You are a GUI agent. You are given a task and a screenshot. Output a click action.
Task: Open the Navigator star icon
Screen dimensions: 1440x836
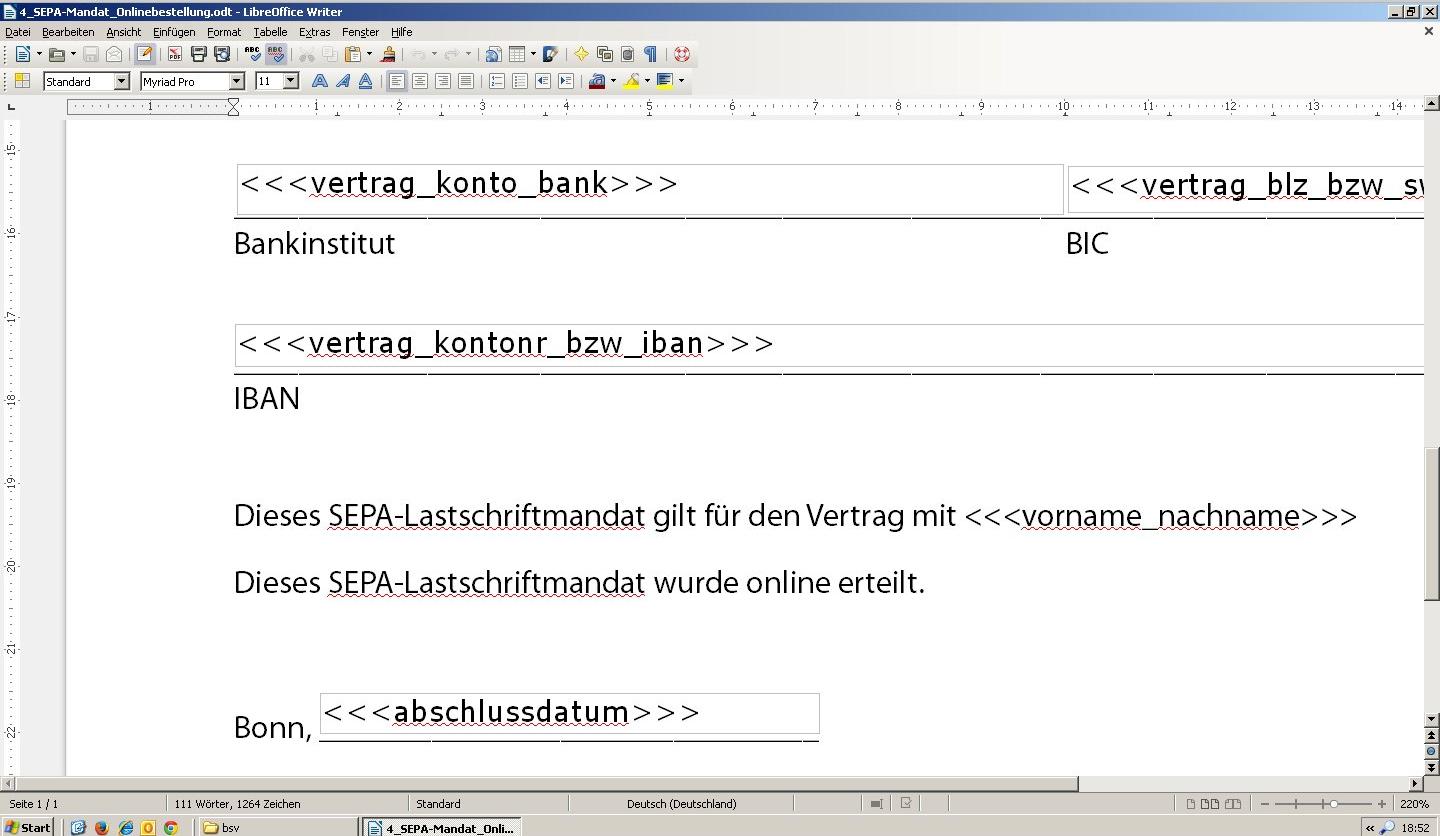[x=581, y=54]
